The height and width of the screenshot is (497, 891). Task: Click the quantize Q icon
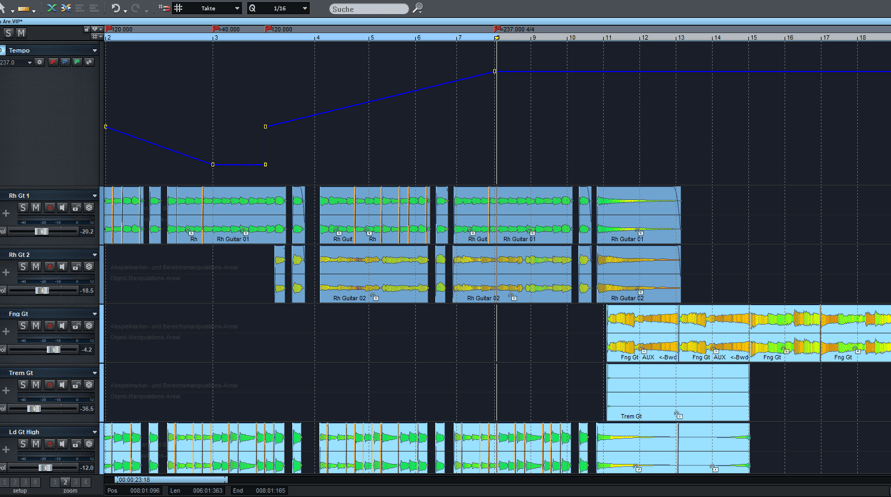pos(252,8)
